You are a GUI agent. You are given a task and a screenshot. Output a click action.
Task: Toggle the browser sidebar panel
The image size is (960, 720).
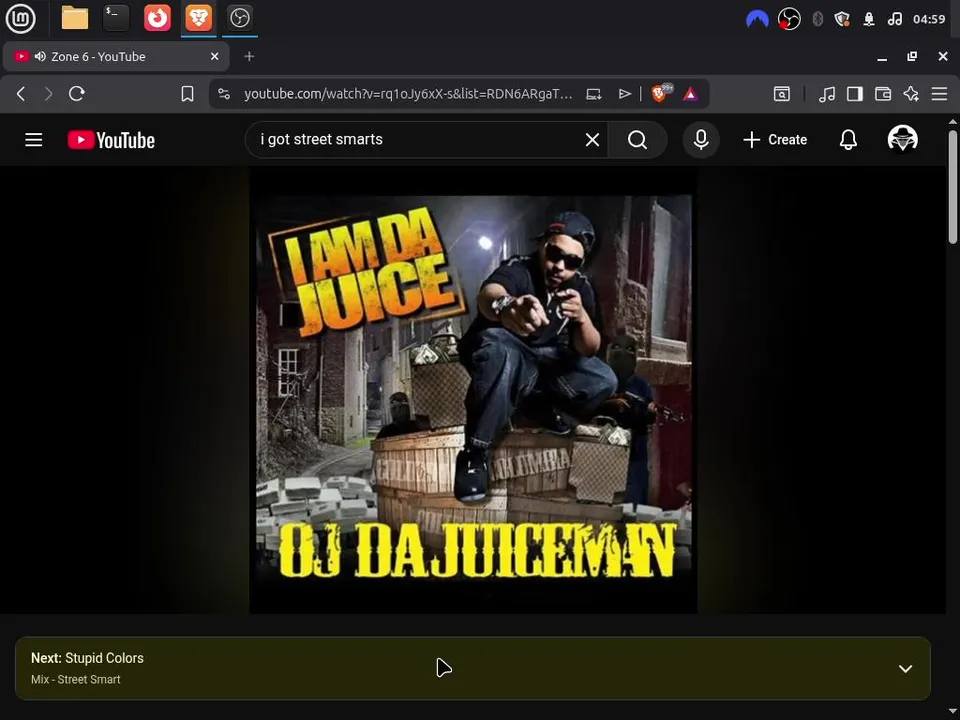(x=855, y=94)
